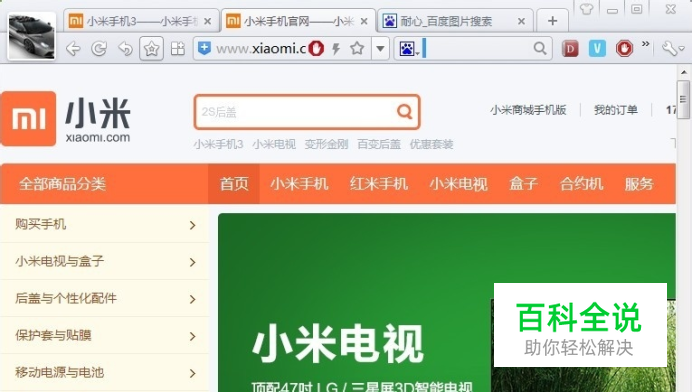The width and height of the screenshot is (692, 392).
Task: Toggle the lightning speed mode icon
Action: [x=336, y=49]
